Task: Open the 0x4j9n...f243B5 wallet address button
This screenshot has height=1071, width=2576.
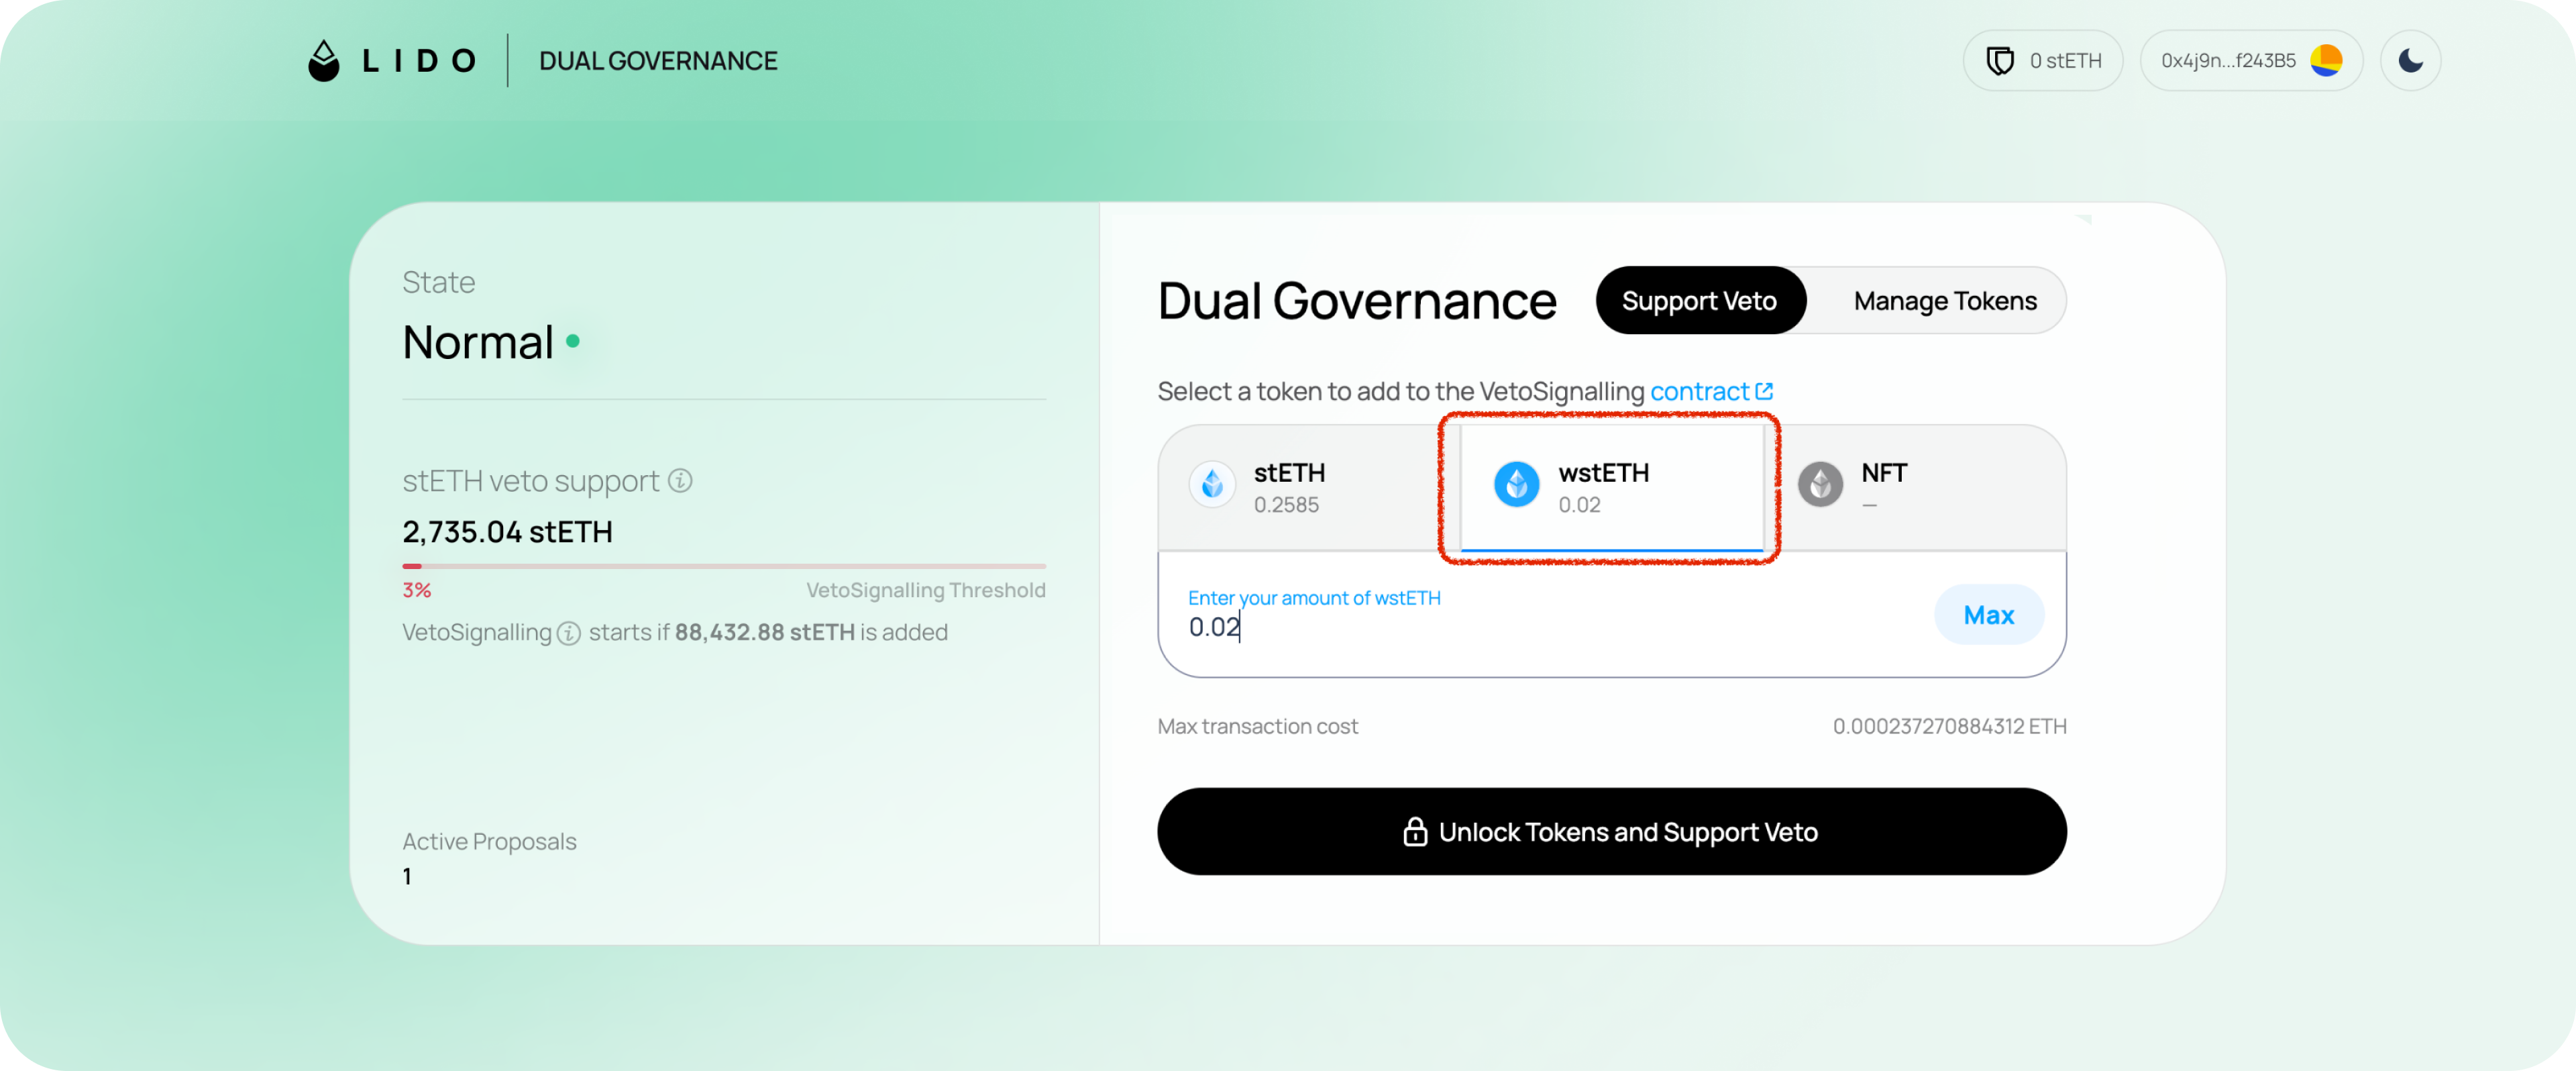Action: point(2250,61)
